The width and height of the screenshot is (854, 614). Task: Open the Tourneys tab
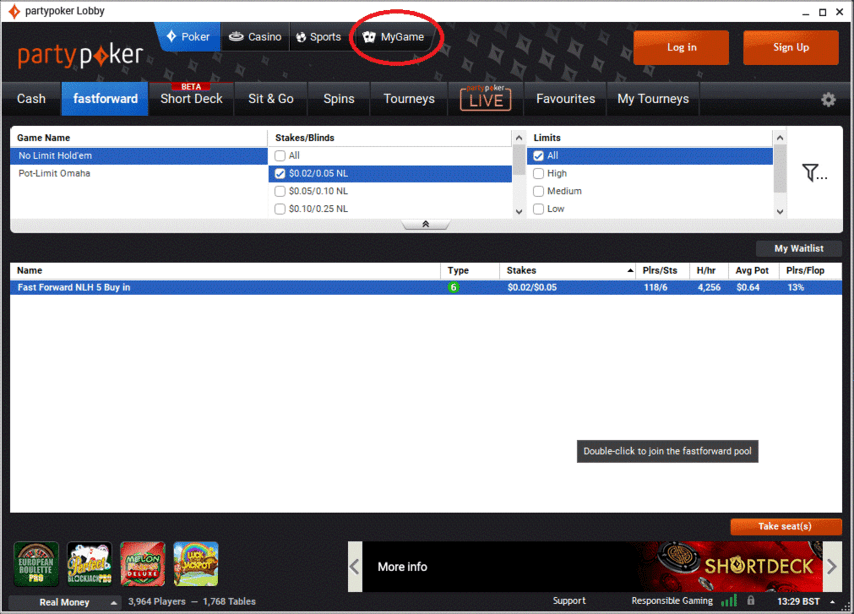(x=409, y=99)
